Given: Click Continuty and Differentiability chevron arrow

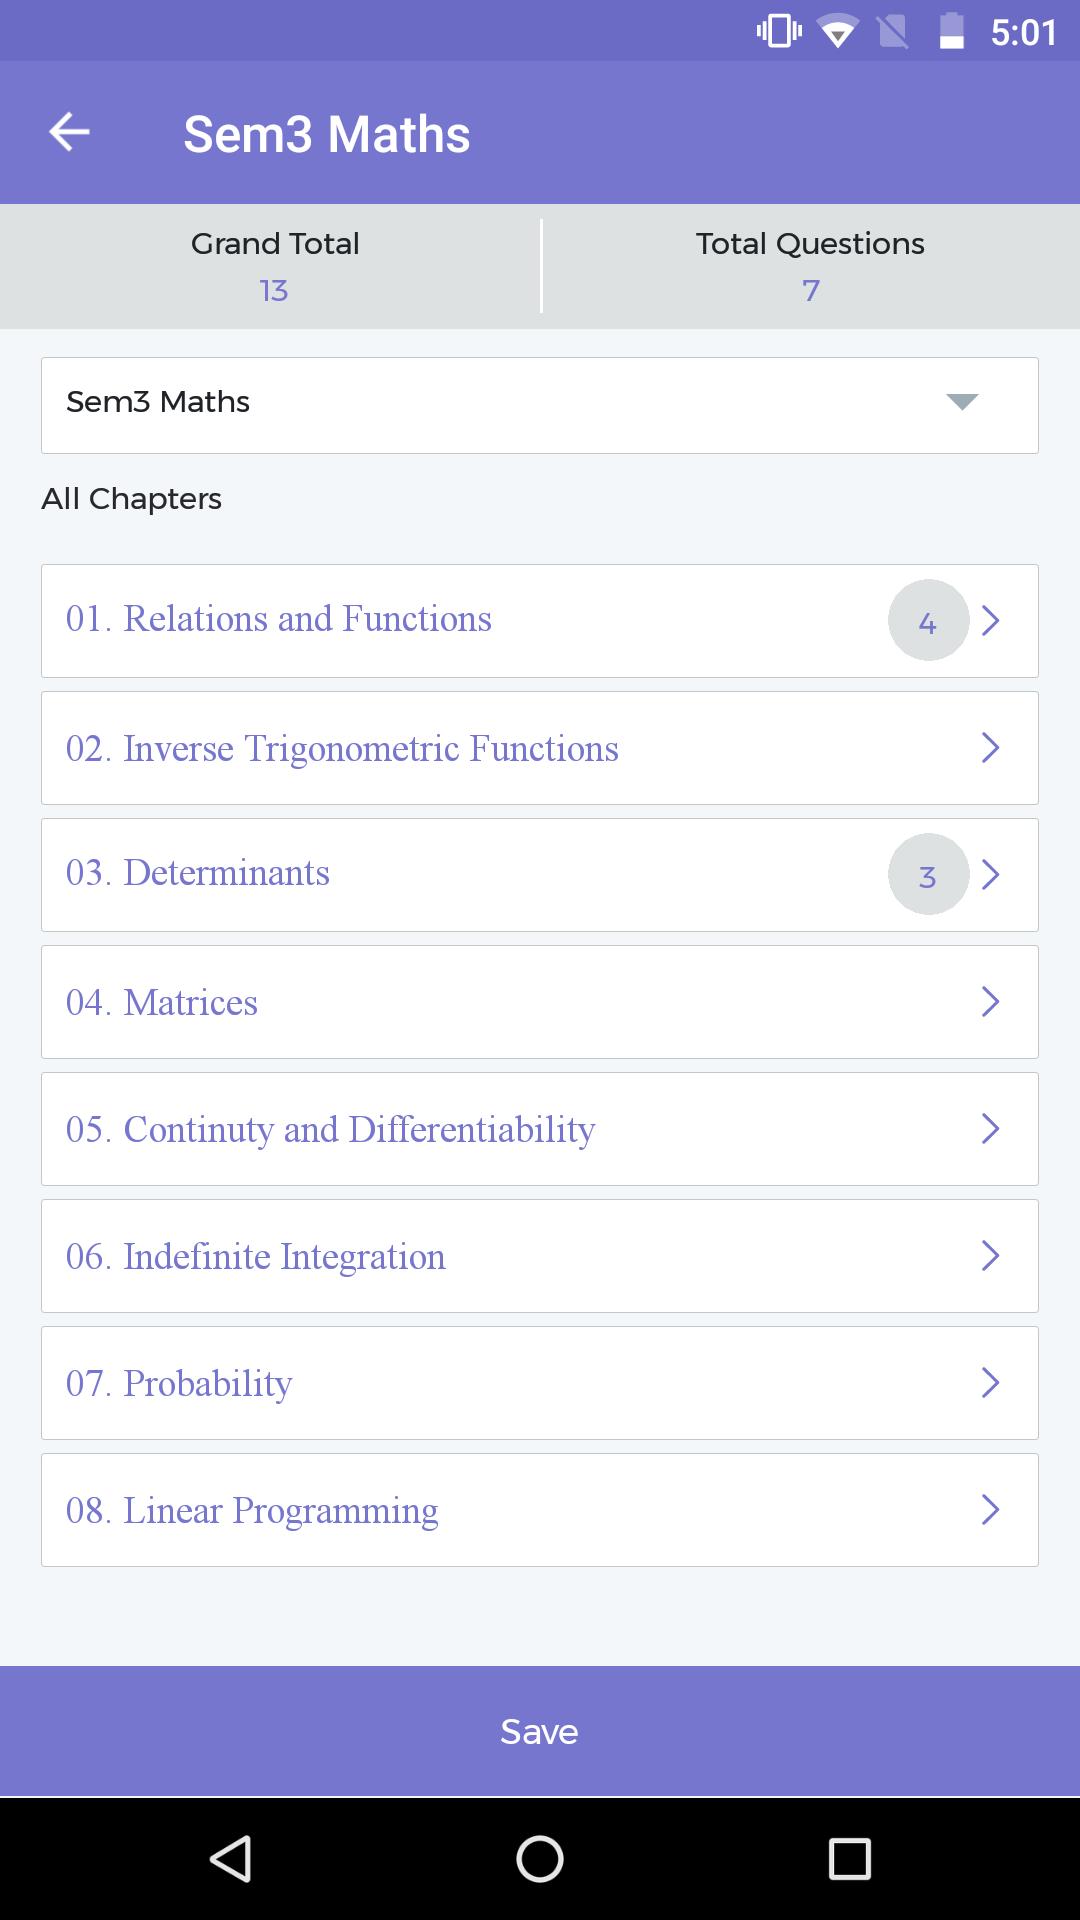Looking at the screenshot, I should tap(991, 1129).
